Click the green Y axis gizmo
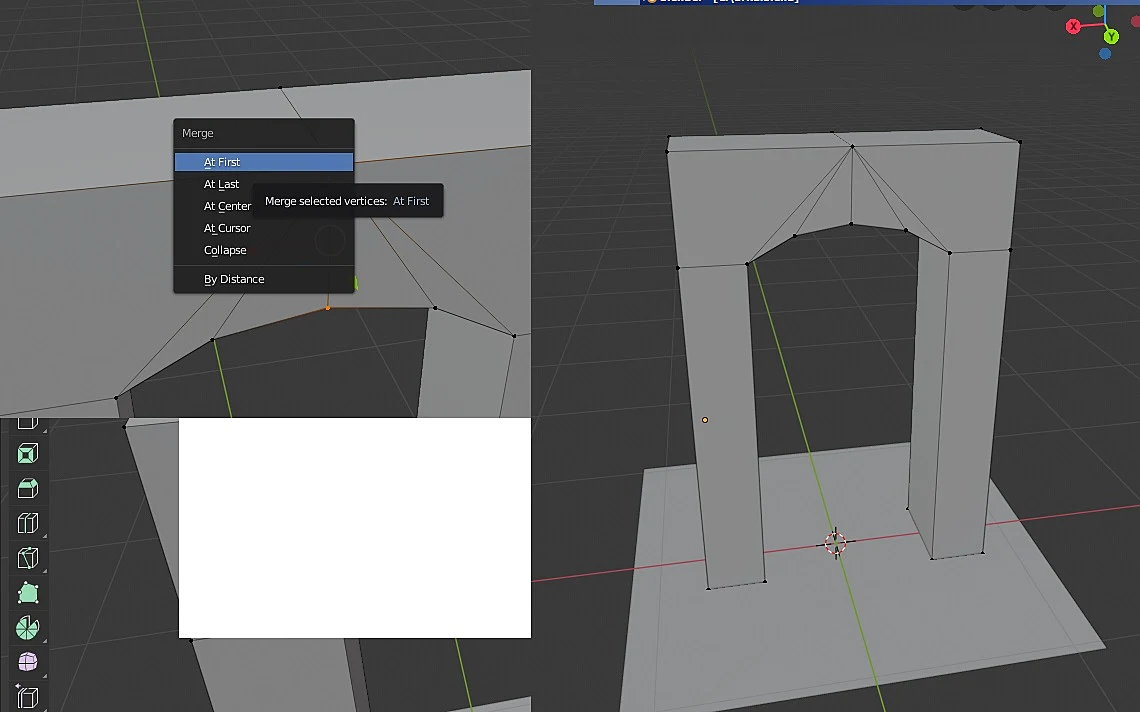The image size is (1140, 712). [1111, 36]
